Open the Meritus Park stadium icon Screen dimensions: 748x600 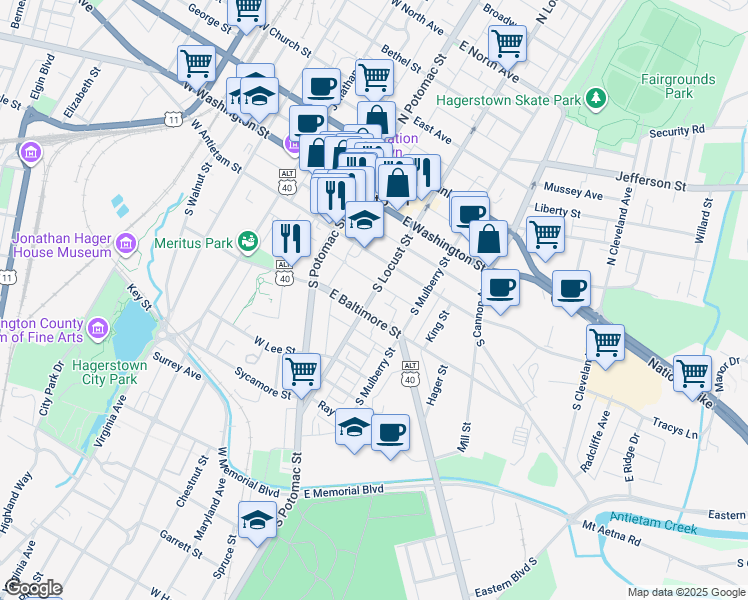(249, 242)
